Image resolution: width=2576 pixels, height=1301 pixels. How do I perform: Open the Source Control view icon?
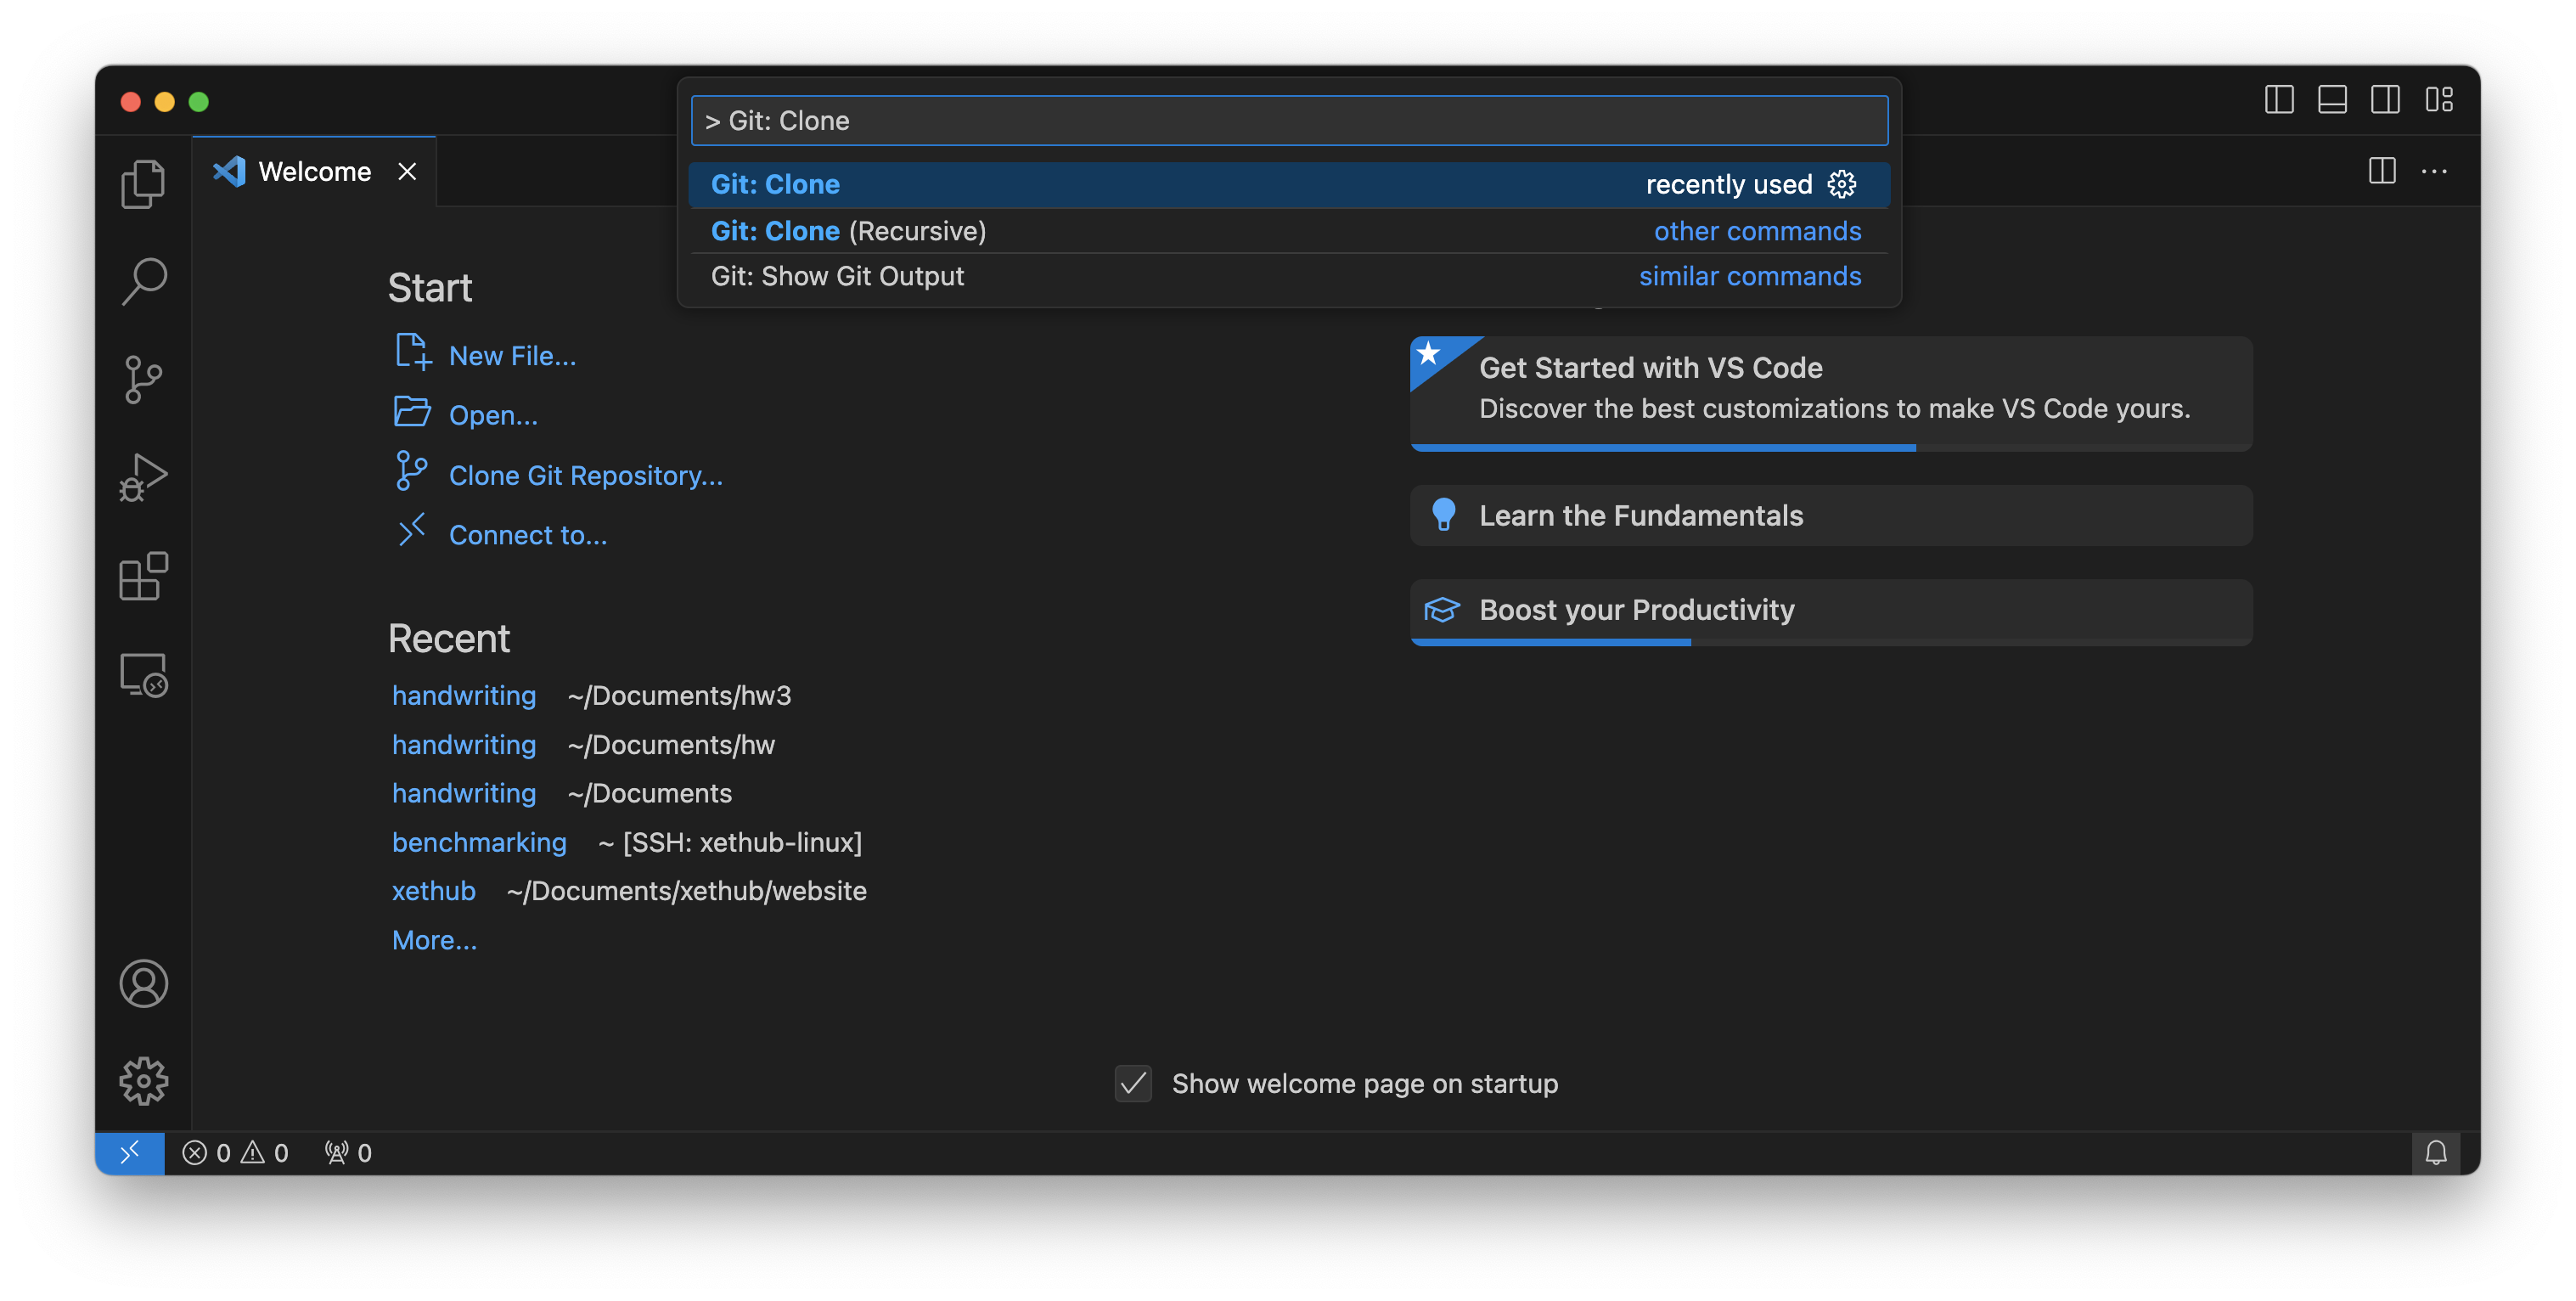click(143, 380)
